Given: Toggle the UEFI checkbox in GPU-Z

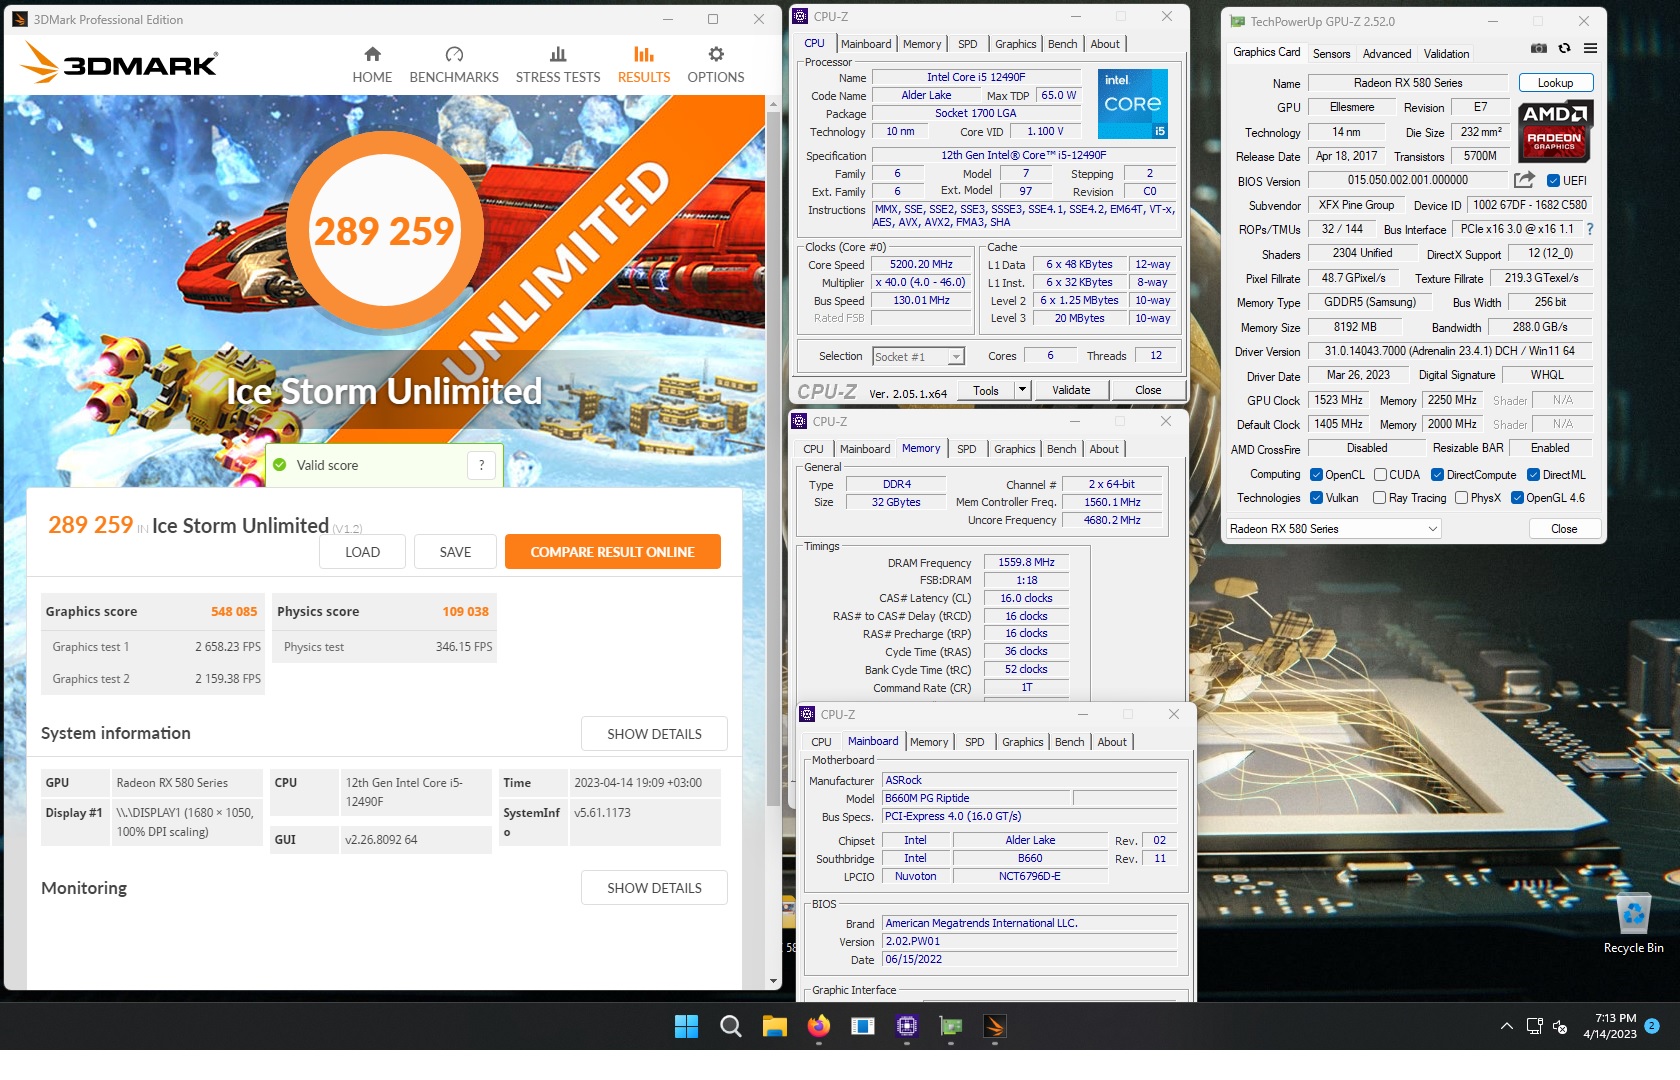Looking at the screenshot, I should coord(1553,181).
